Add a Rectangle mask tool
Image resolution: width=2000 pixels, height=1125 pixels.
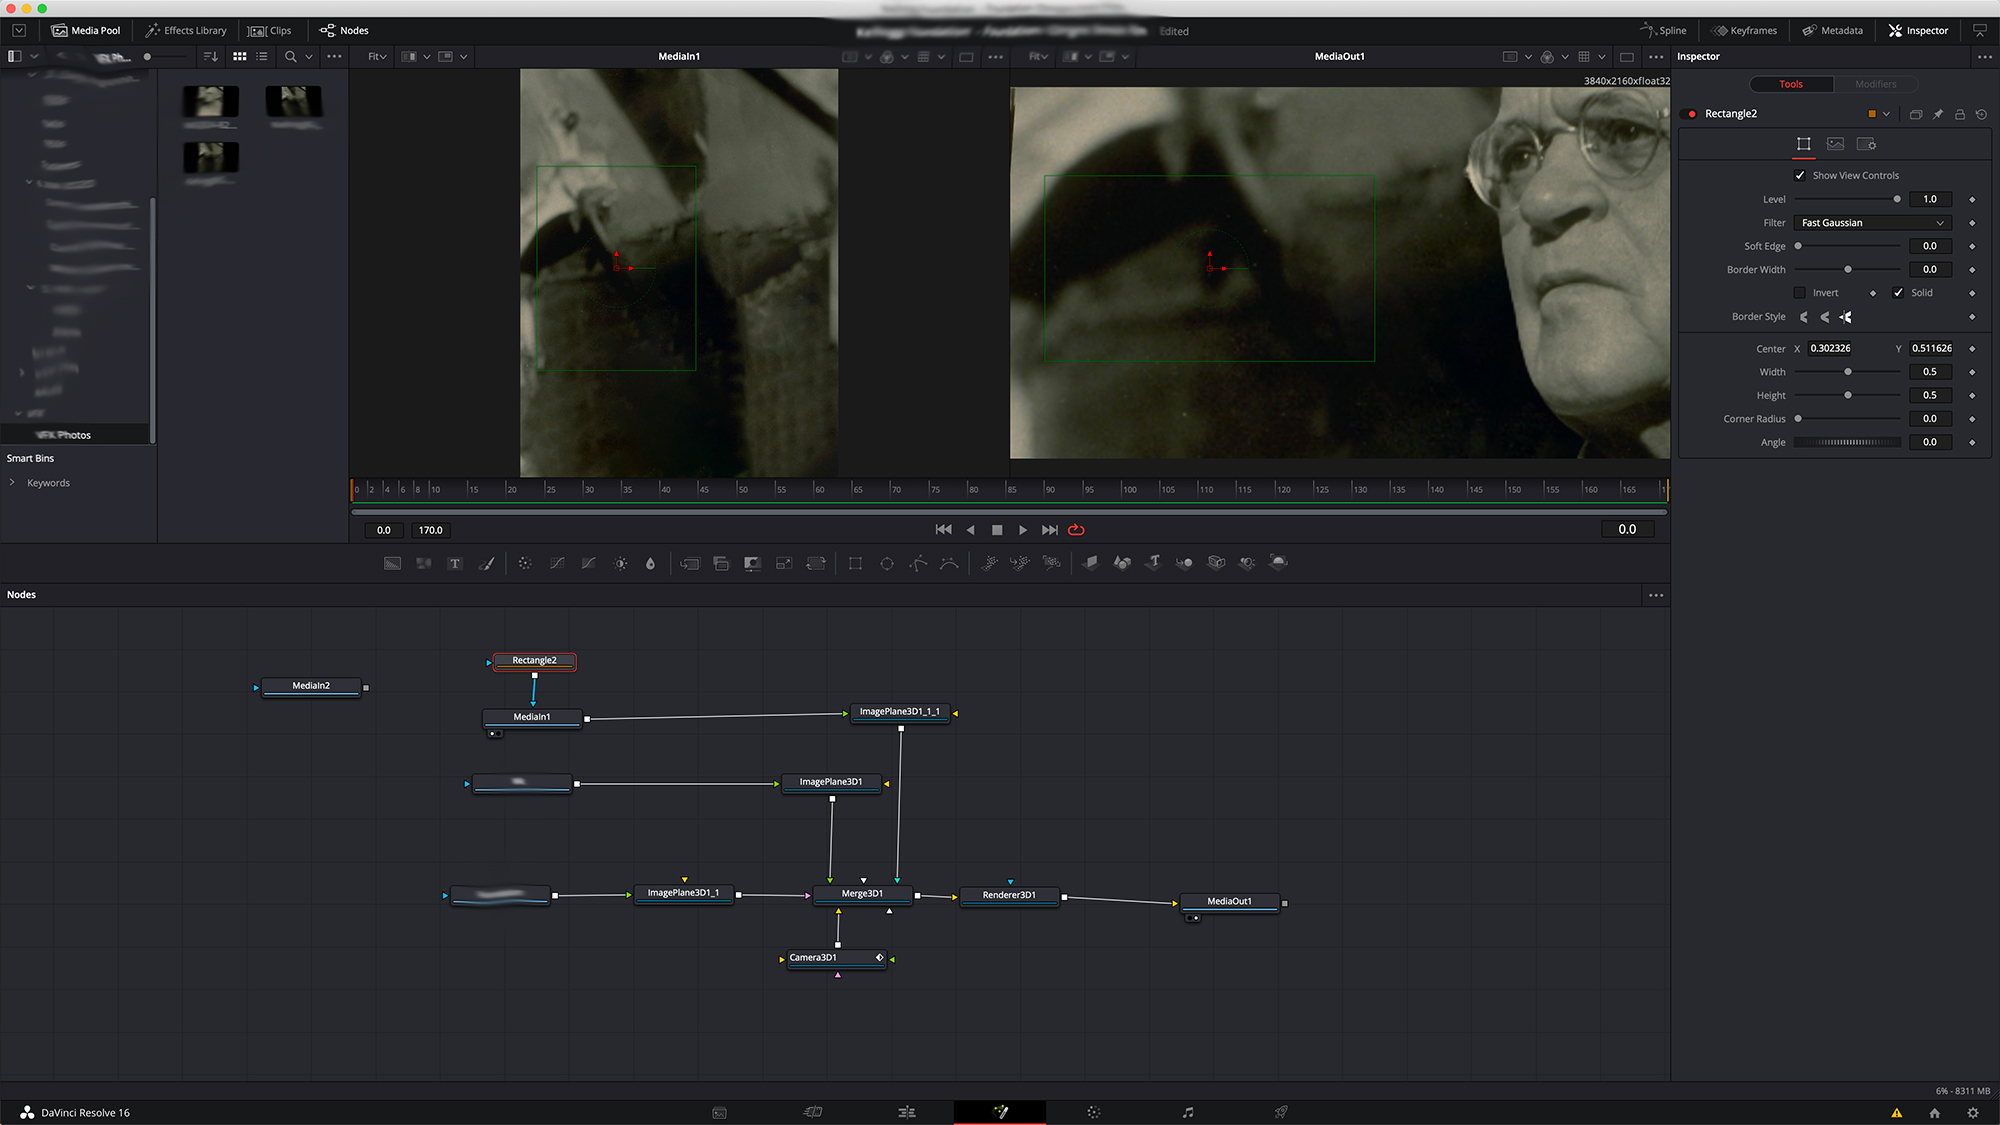(x=855, y=563)
